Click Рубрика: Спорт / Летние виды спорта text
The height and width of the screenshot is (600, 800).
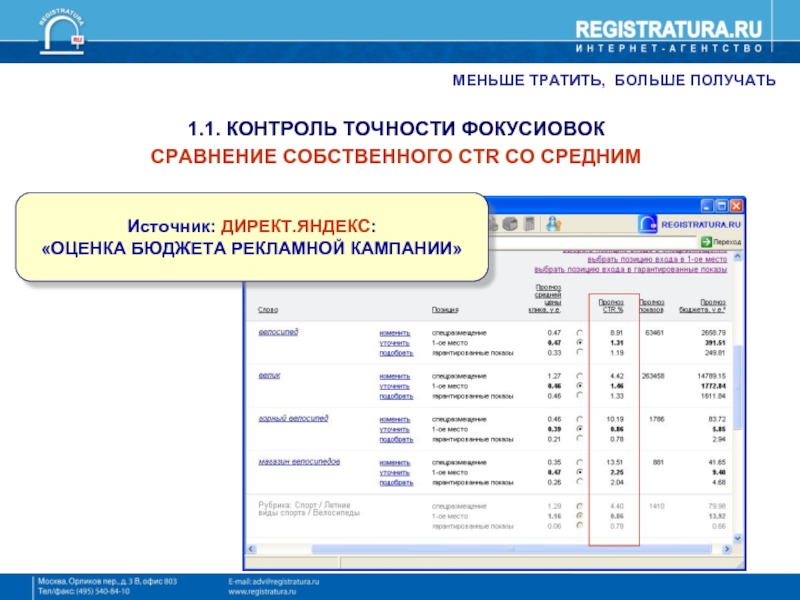click(309, 509)
